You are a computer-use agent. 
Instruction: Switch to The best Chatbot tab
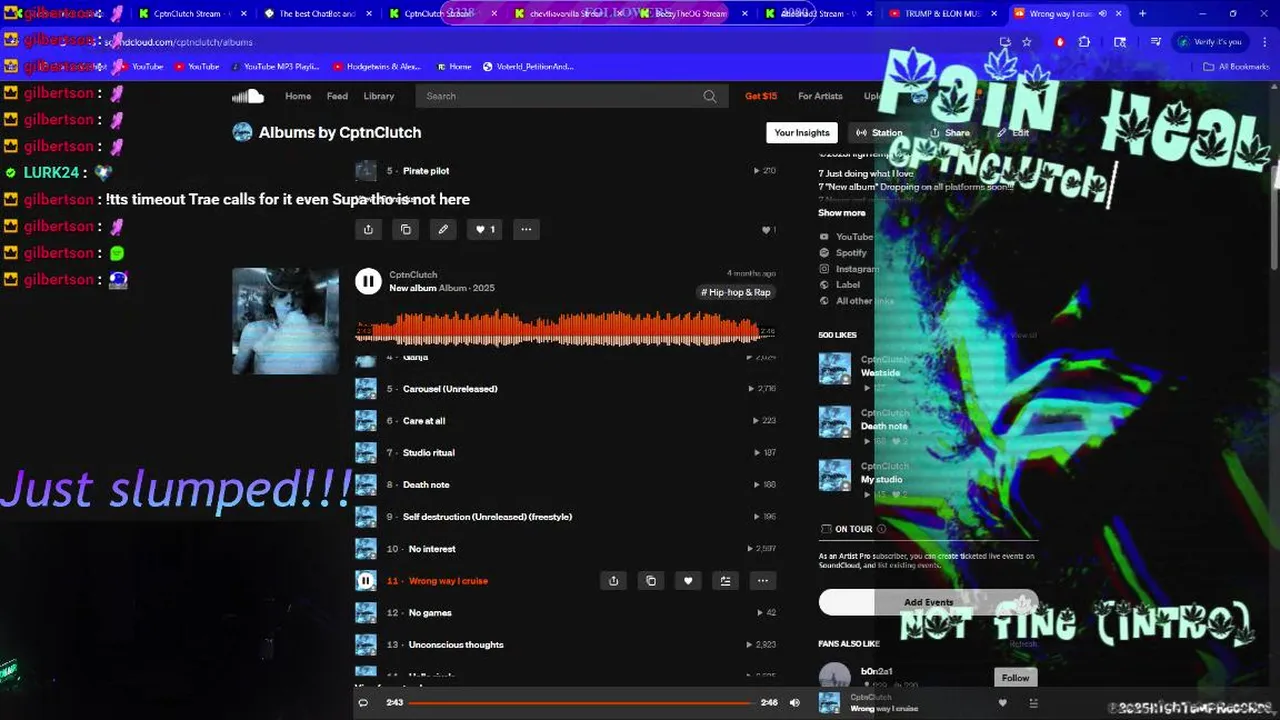coord(317,14)
